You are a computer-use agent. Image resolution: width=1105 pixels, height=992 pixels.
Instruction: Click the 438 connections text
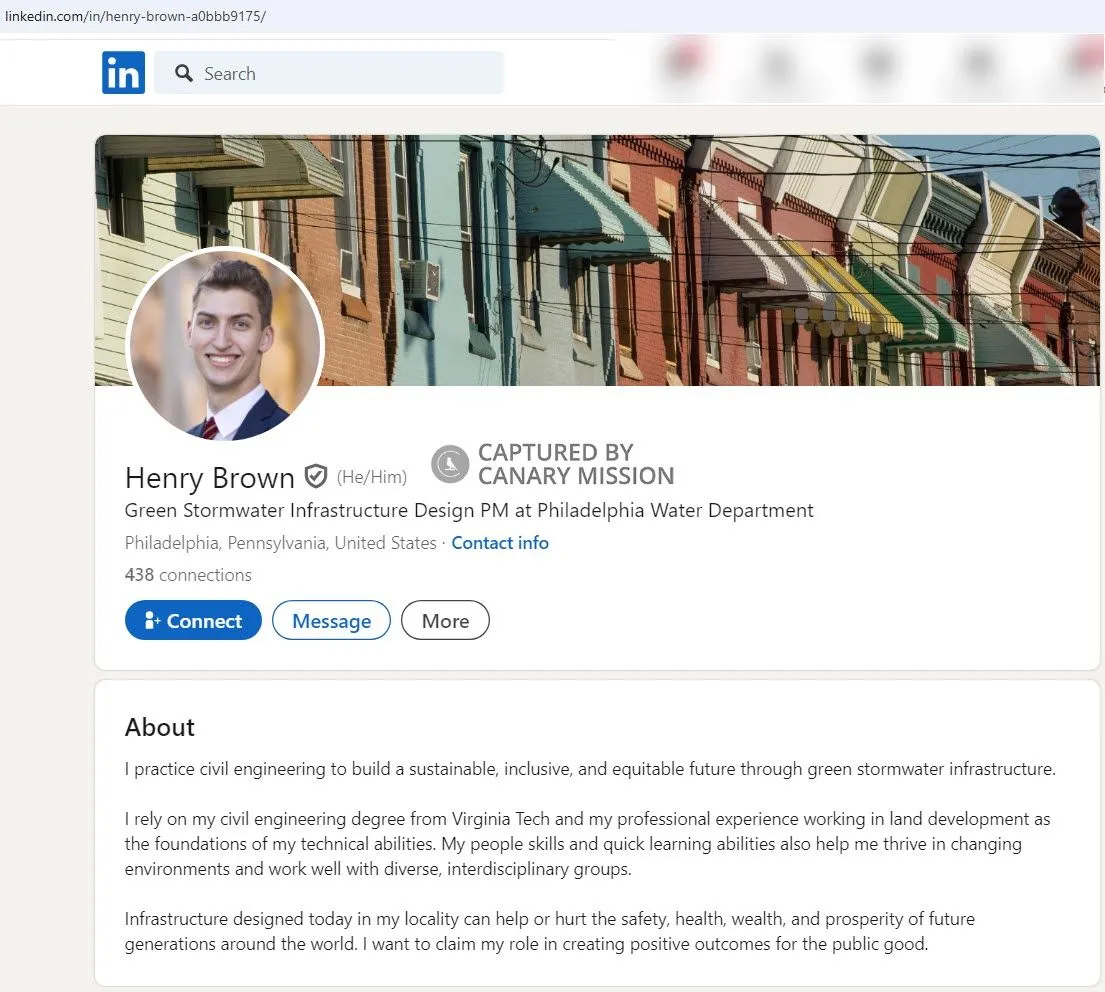[188, 575]
